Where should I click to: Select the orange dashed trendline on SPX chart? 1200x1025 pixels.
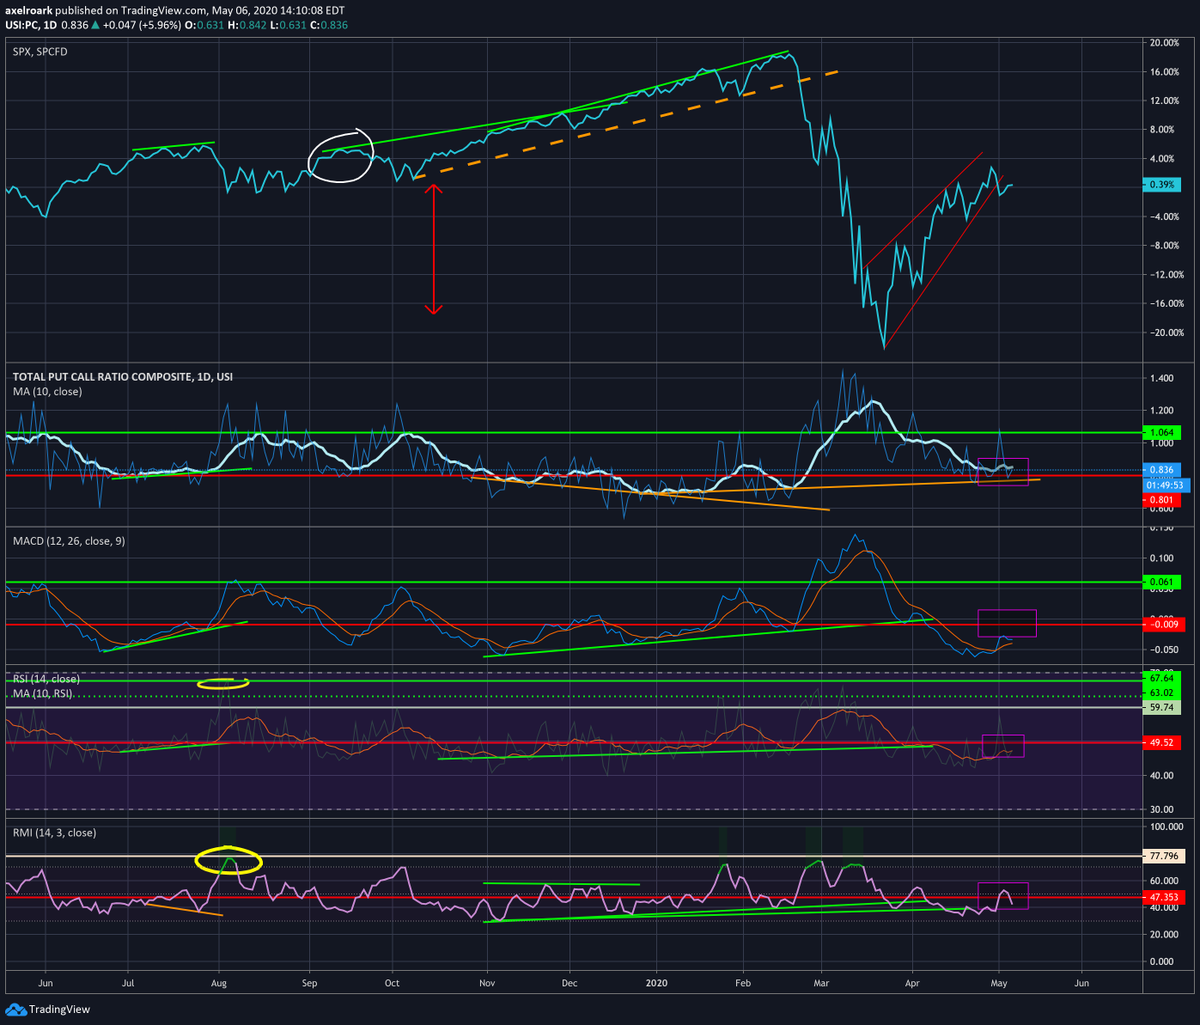[625, 125]
